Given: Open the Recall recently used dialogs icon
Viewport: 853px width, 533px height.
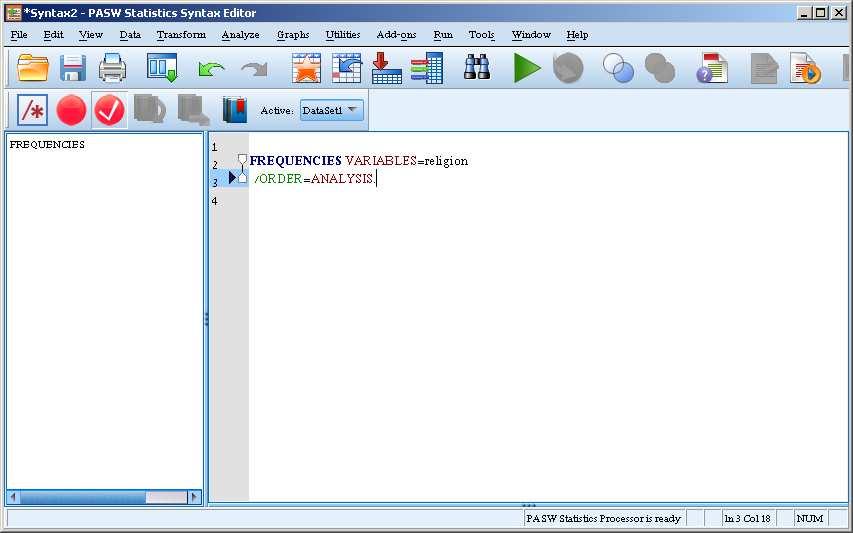Looking at the screenshot, I should (x=162, y=68).
